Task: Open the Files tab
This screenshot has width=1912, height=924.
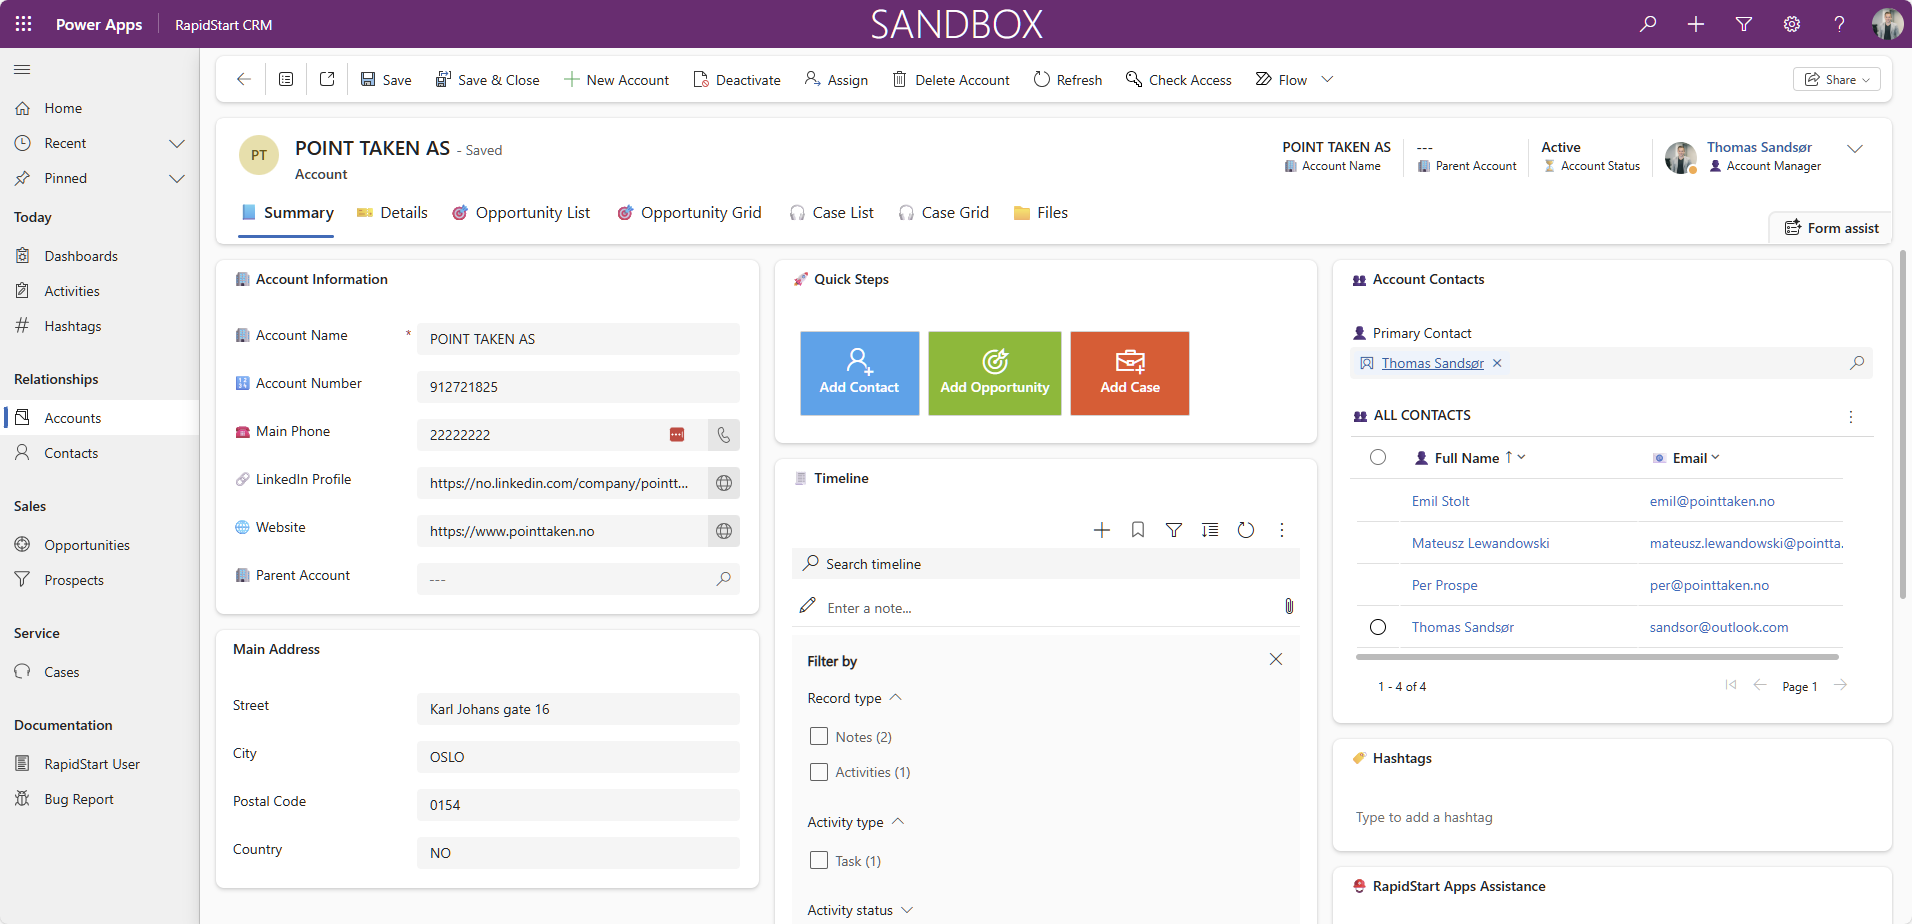Action: click(x=1040, y=212)
